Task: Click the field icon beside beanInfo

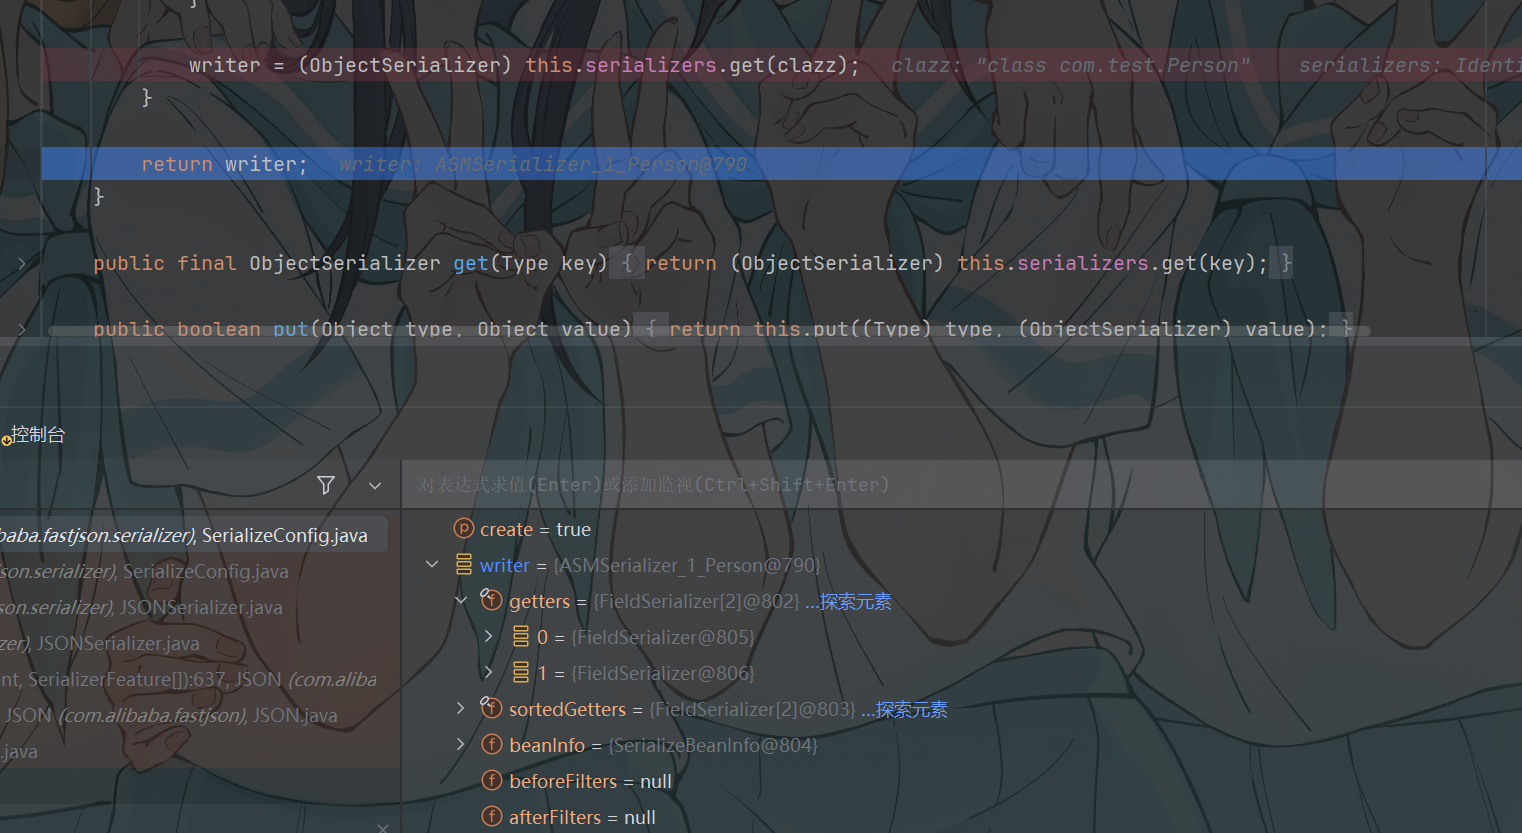Action: [491, 745]
